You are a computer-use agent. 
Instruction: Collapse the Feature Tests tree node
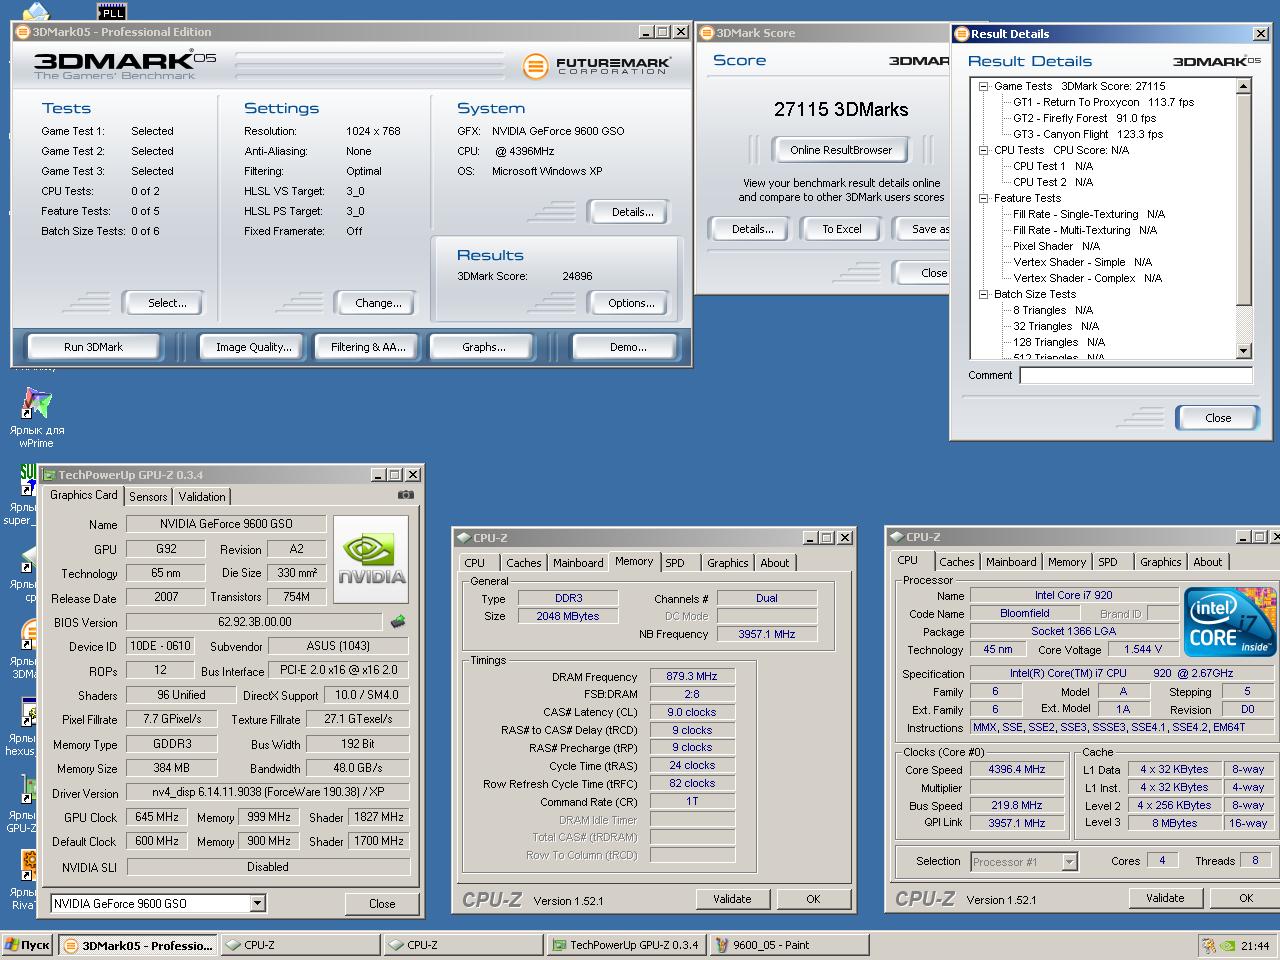point(984,198)
